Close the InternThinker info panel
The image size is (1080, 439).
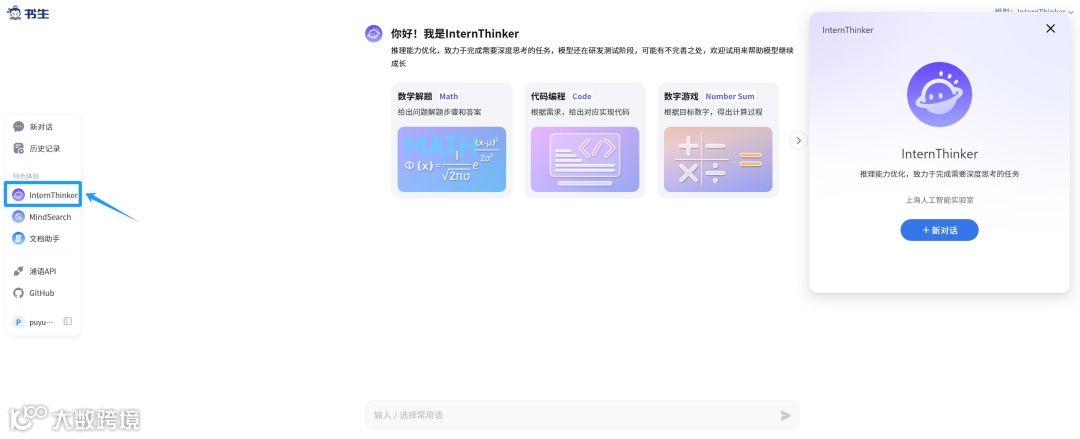1050,29
